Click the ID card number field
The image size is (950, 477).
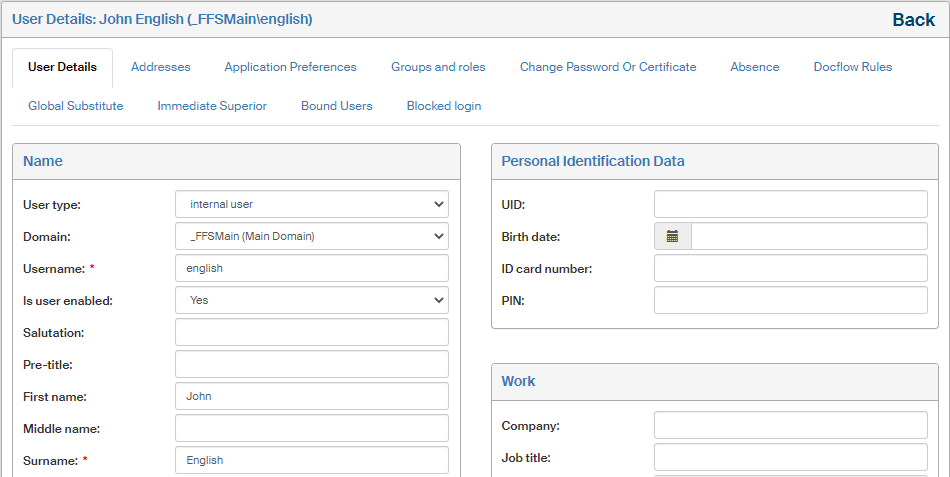point(790,268)
